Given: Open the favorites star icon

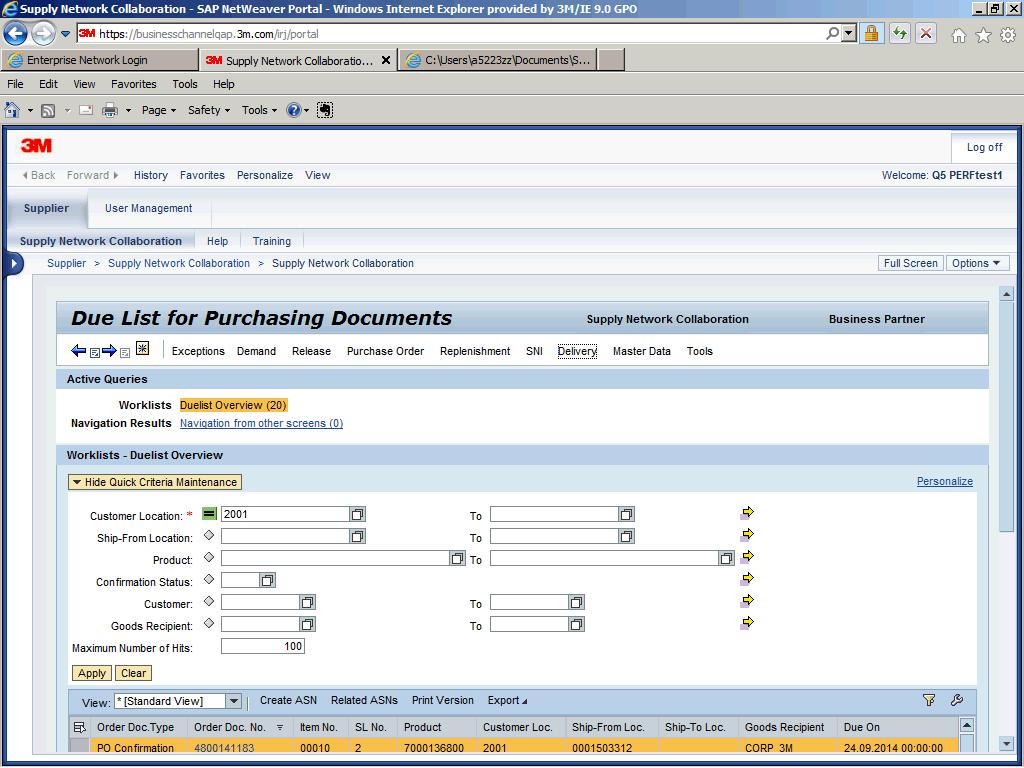Looking at the screenshot, I should (984, 35).
